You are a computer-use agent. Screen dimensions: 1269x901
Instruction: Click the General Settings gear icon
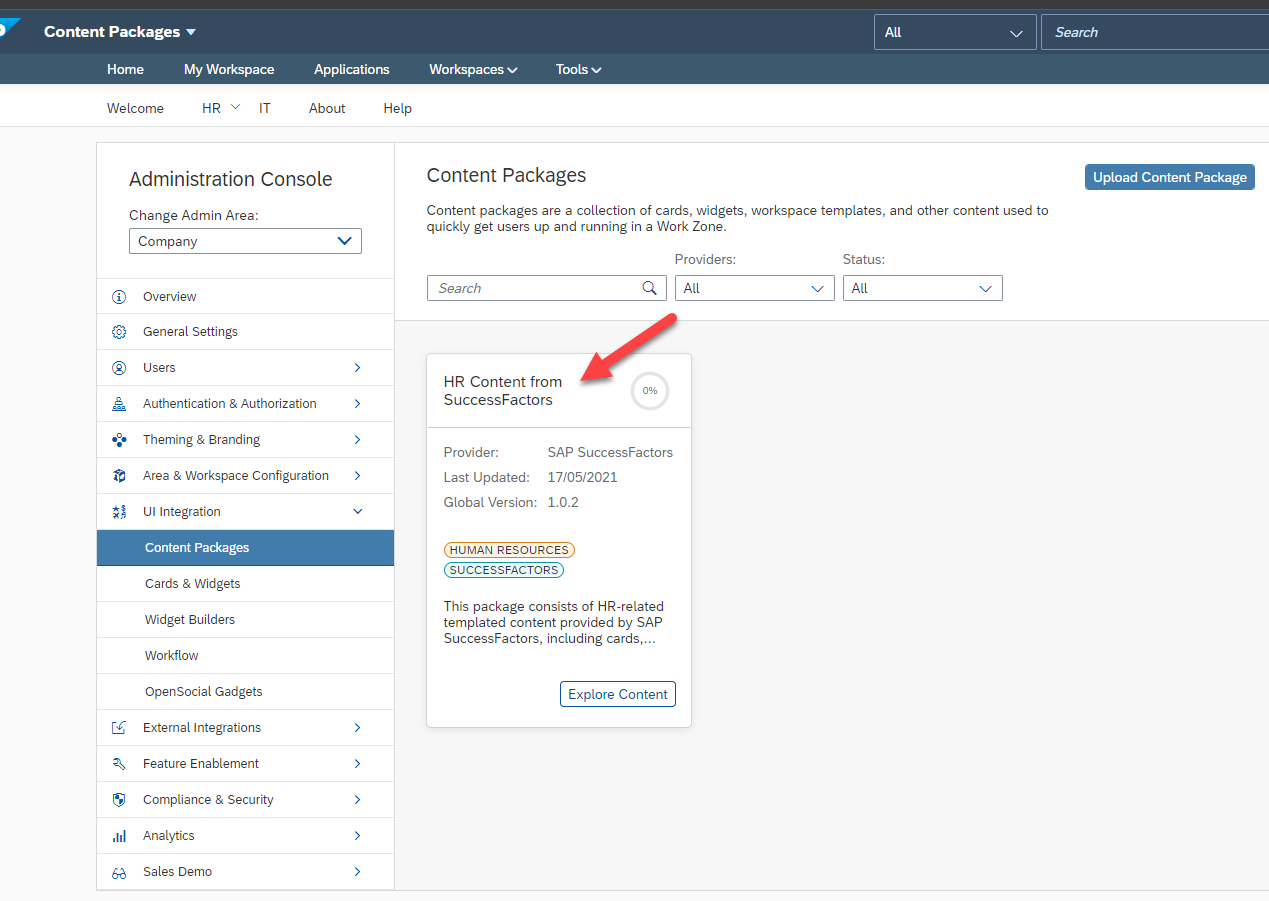coord(119,332)
